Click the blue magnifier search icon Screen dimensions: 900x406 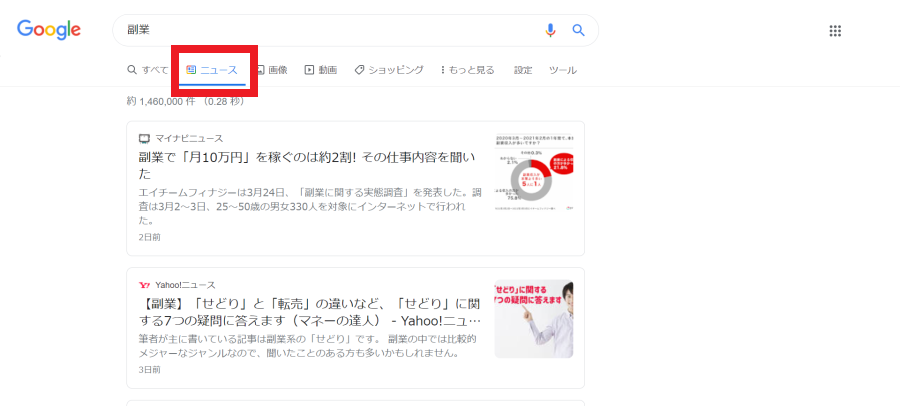click(x=579, y=30)
